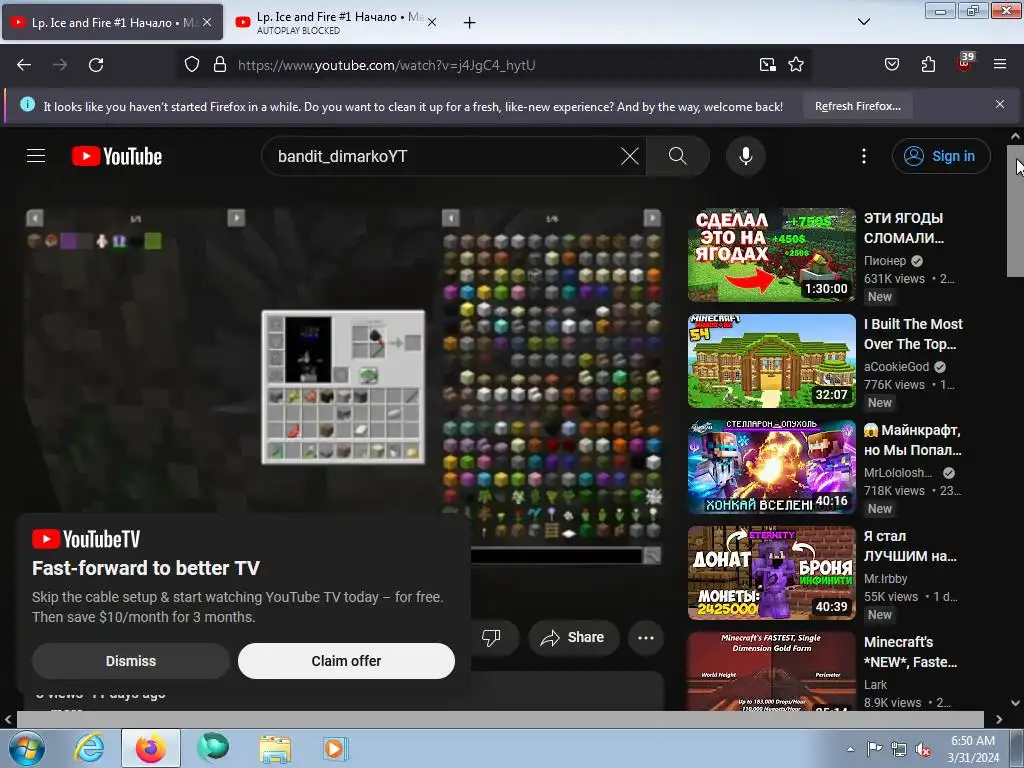Open the Fastest Gold Farm thumbnail
Screen dimensions: 1024x768
click(771, 671)
